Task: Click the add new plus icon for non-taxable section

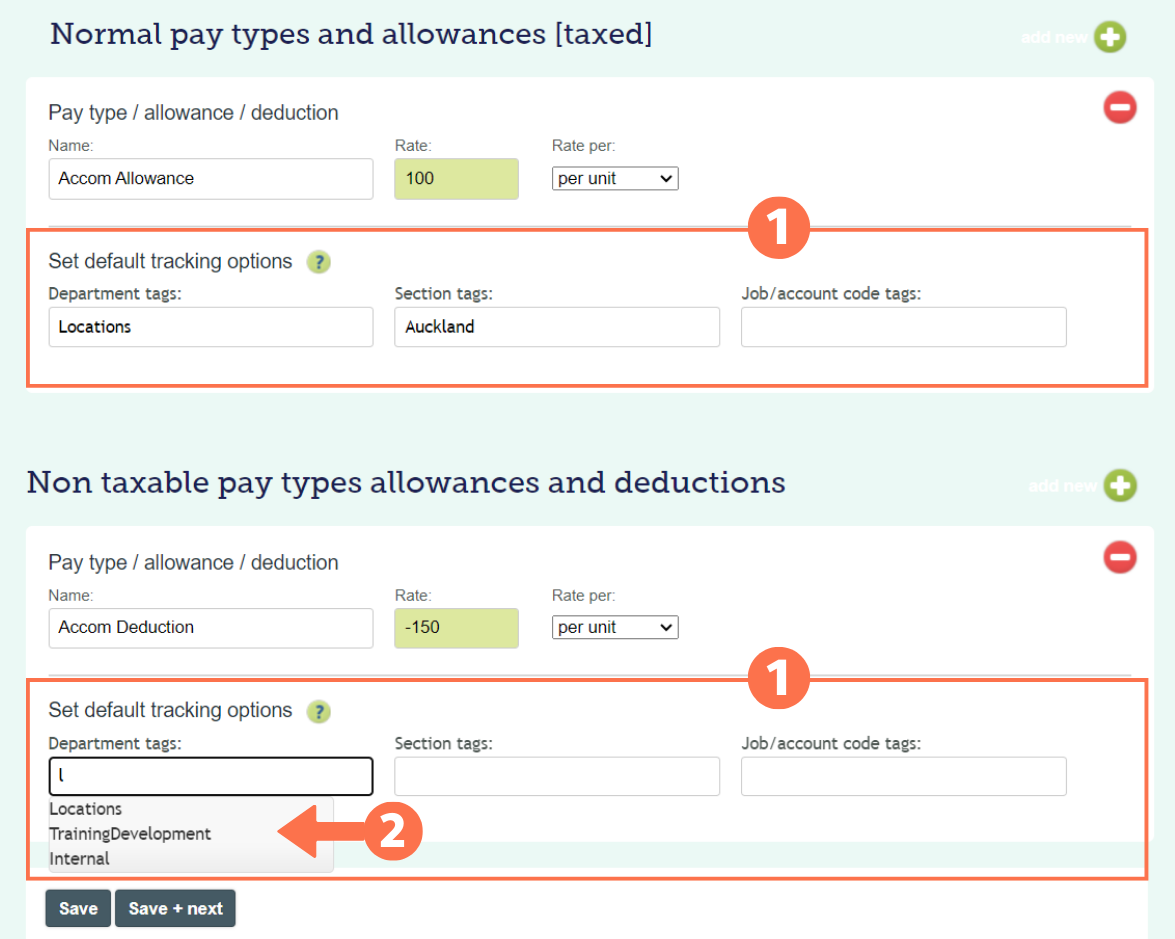Action: [1119, 485]
